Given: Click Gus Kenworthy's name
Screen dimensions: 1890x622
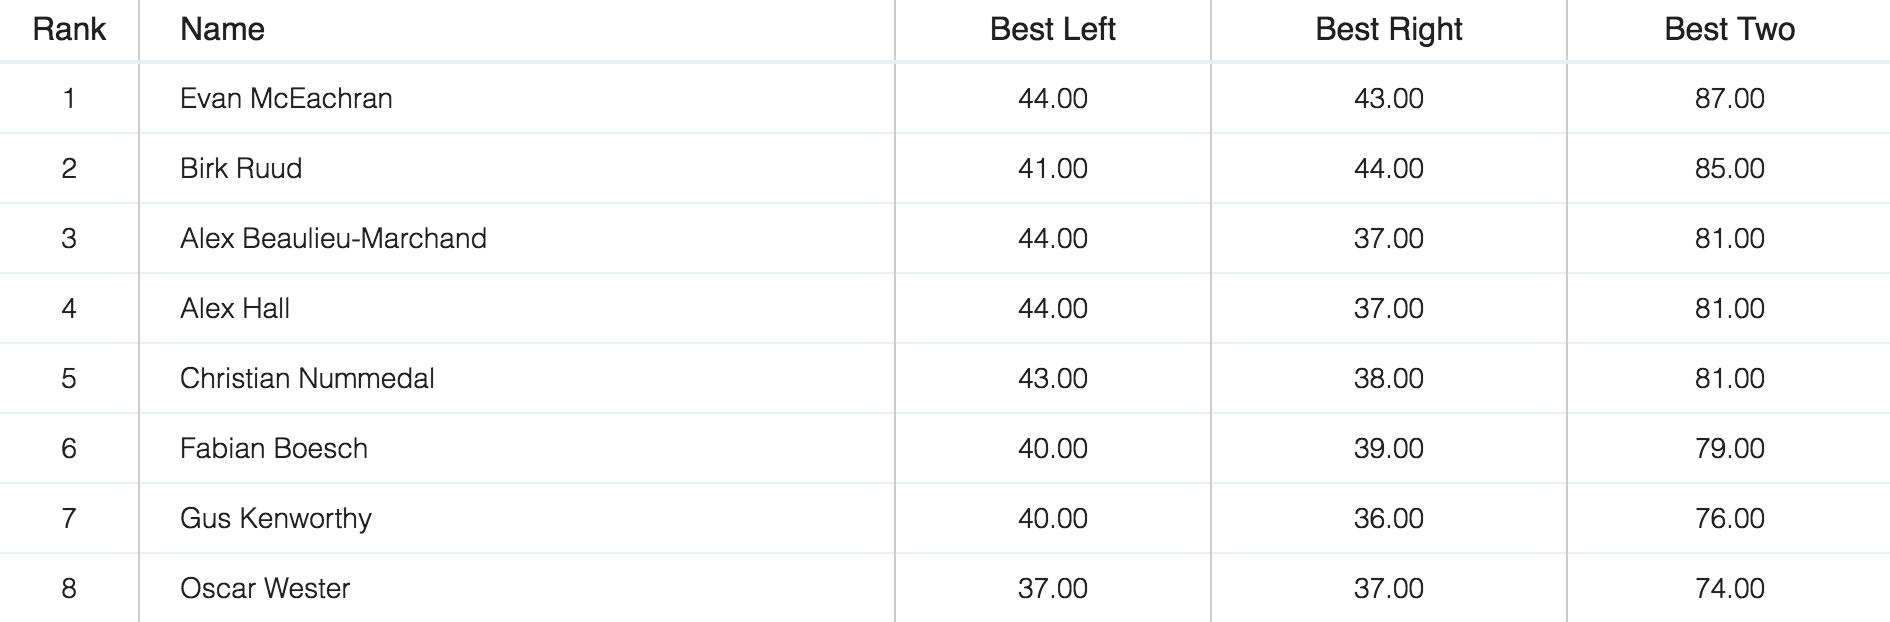Looking at the screenshot, I should point(276,518).
